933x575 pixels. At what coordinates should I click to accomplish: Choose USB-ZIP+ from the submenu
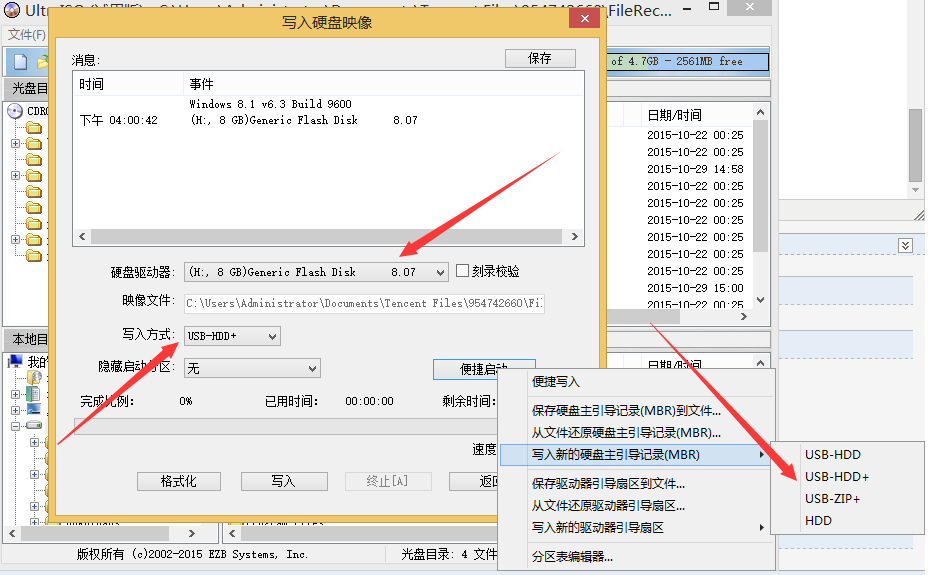[832, 499]
